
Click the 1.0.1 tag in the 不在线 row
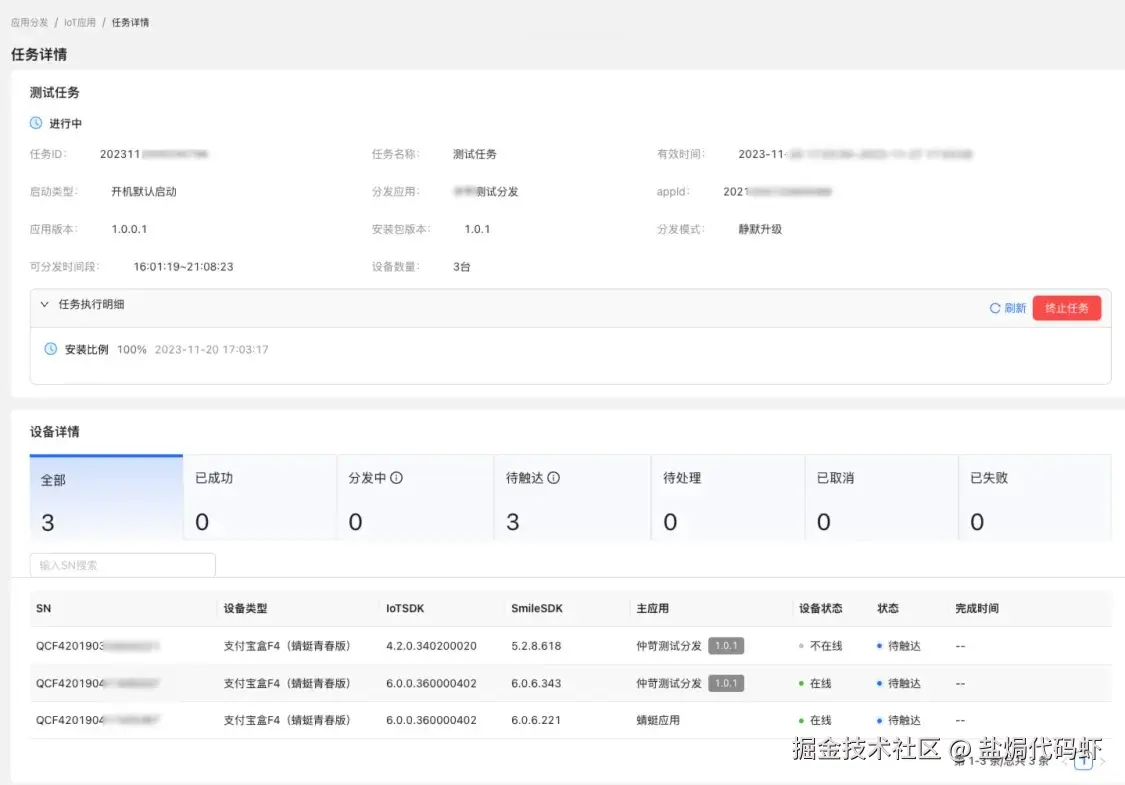(726, 646)
